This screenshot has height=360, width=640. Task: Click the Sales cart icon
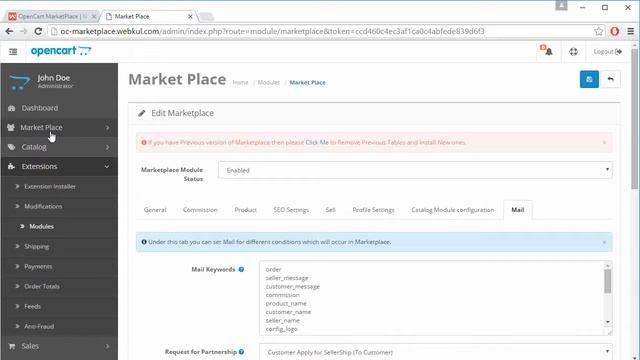tap(12, 346)
